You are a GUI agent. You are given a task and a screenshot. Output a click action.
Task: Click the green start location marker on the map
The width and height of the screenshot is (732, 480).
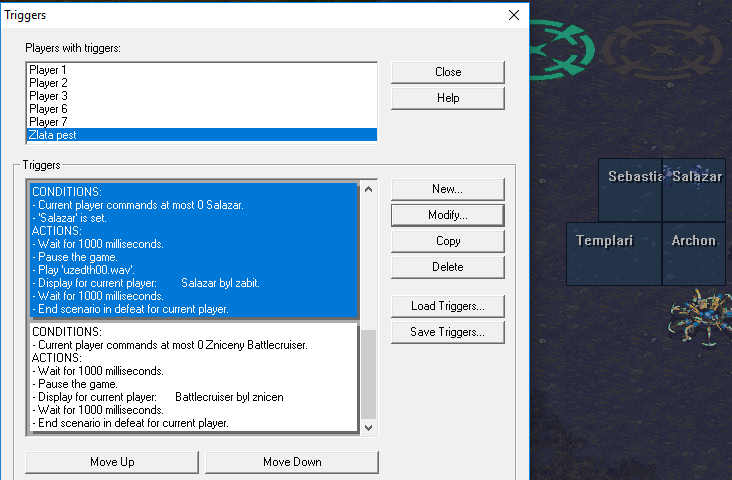[563, 49]
